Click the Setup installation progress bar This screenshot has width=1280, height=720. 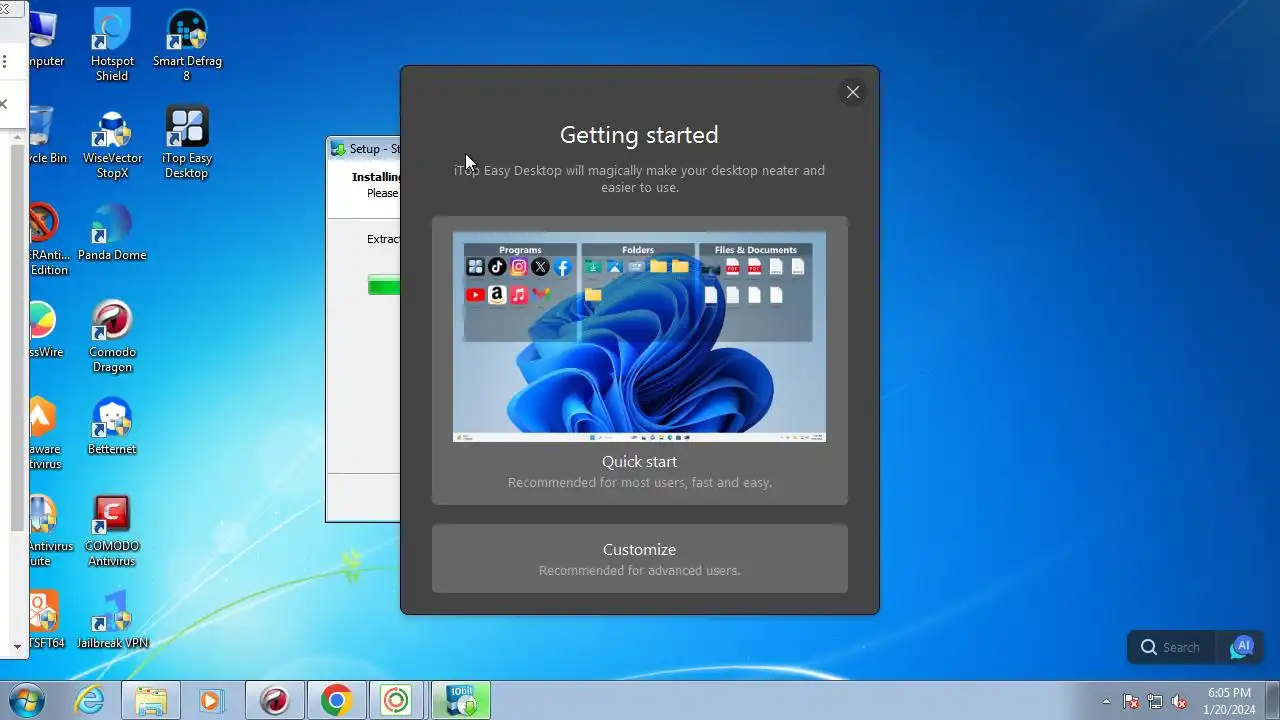384,285
